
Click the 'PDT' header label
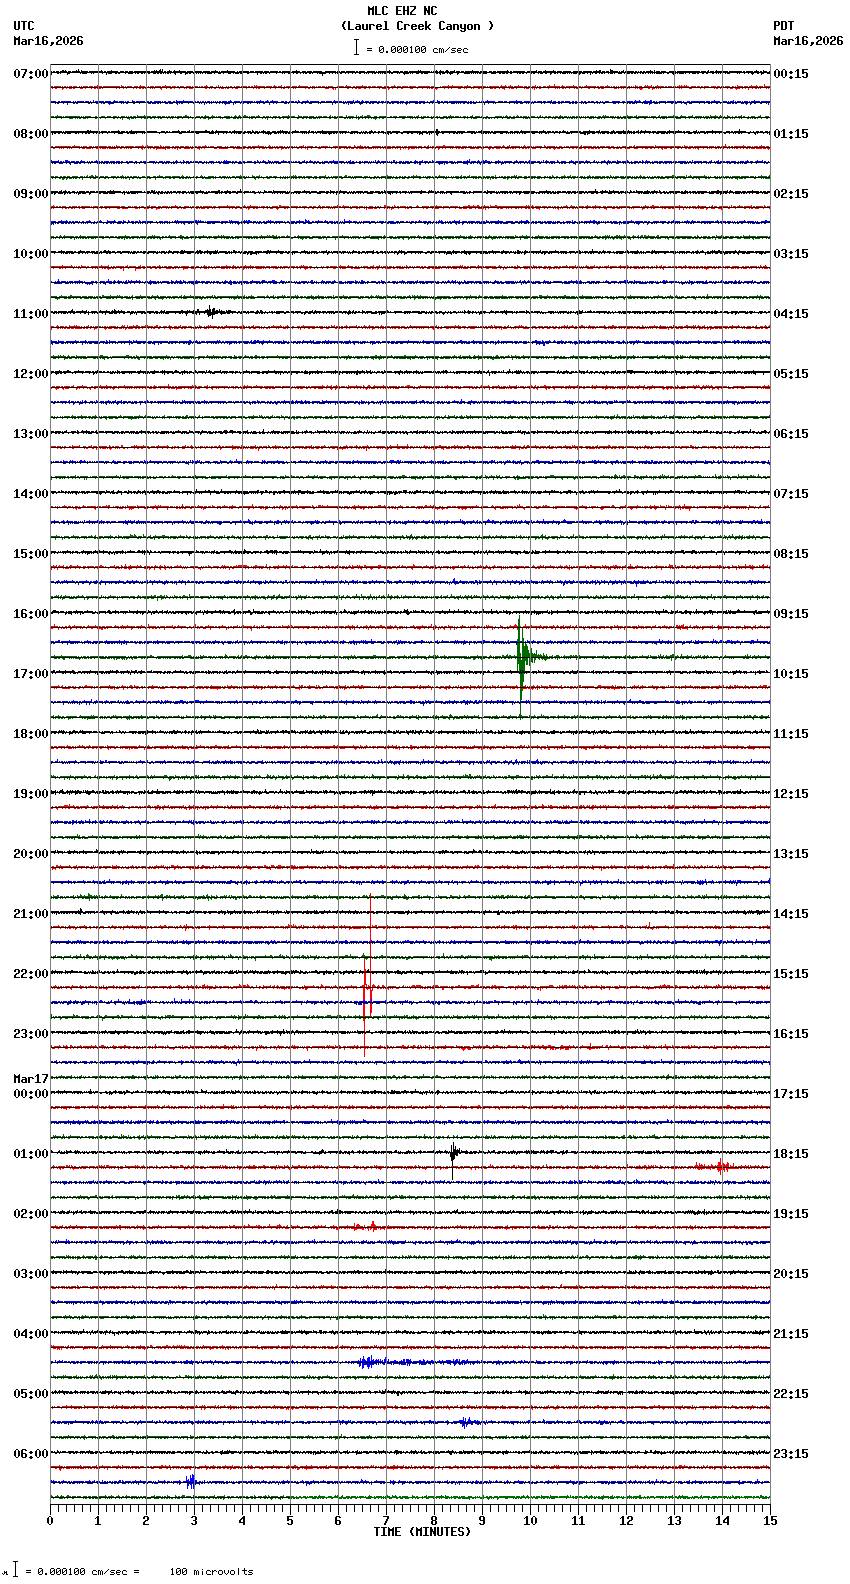click(x=784, y=26)
